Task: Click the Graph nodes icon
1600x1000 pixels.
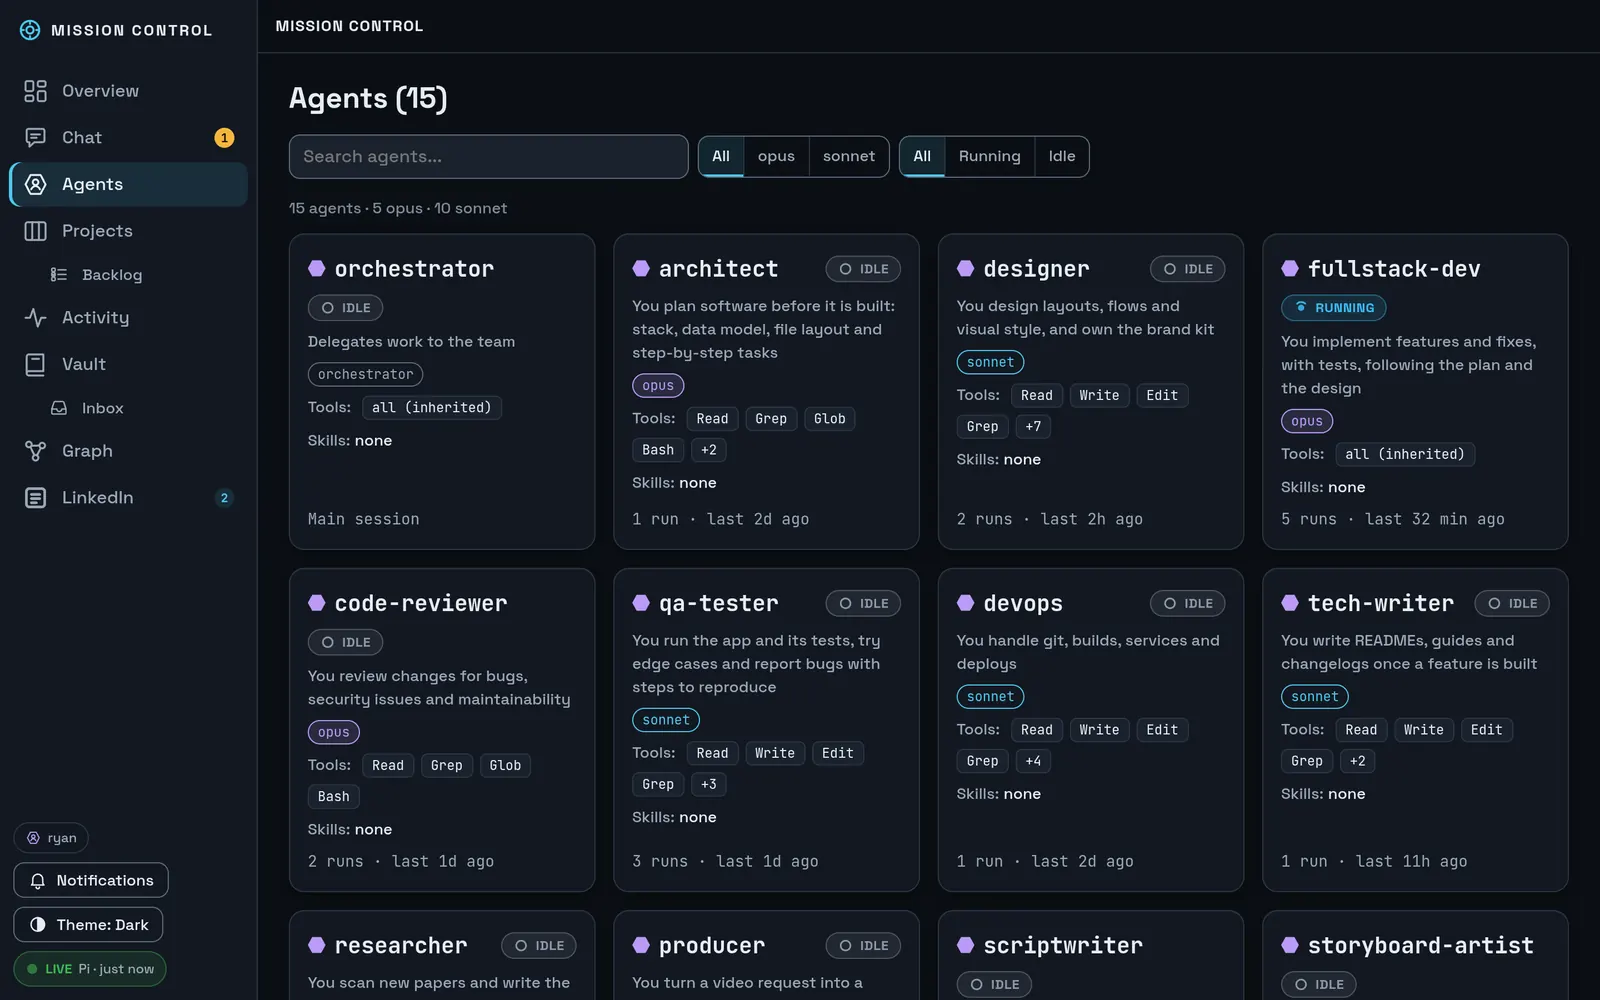Action: click(x=35, y=451)
